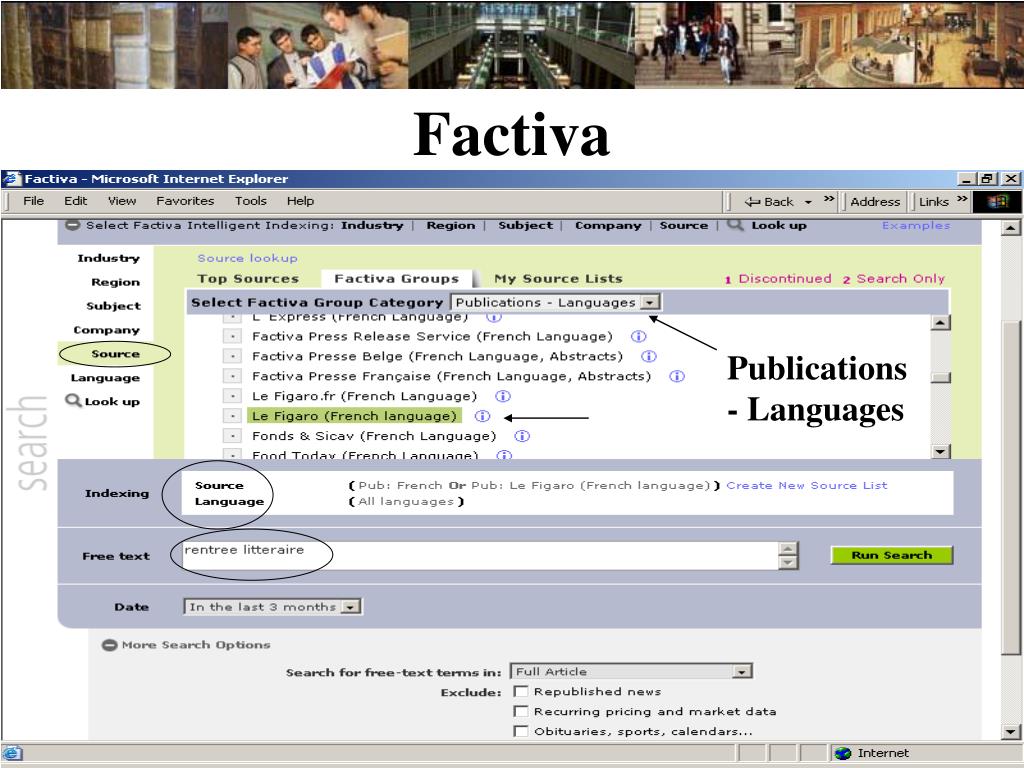The width and height of the screenshot is (1024, 768).
Task: Switch to the Top Sources tab
Action: tap(248, 279)
